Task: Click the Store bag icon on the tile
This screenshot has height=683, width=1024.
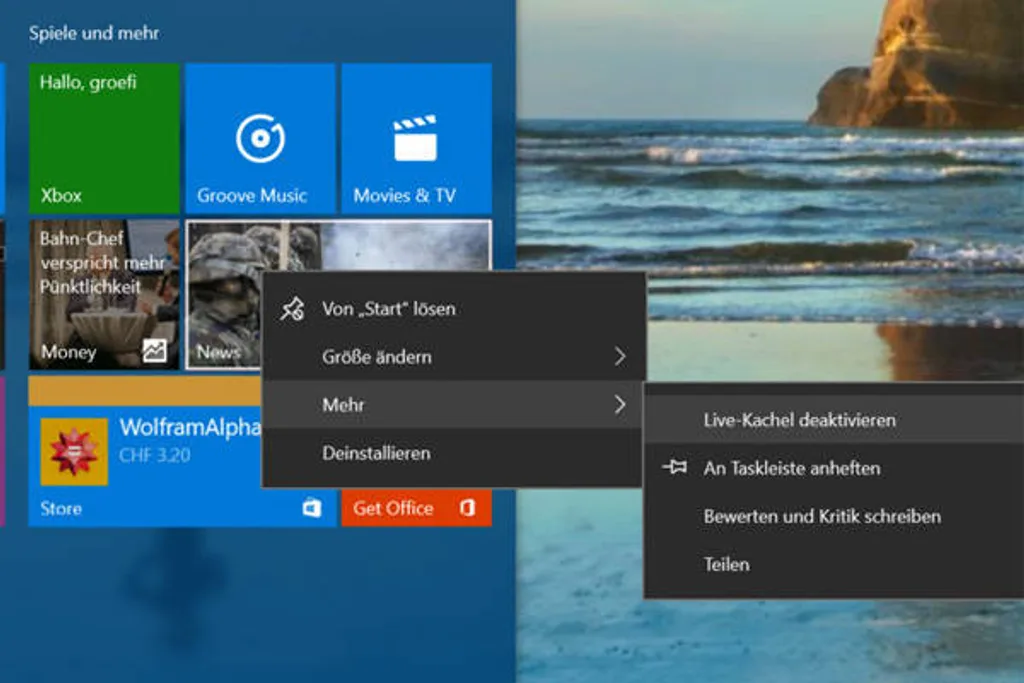Action: tap(312, 507)
